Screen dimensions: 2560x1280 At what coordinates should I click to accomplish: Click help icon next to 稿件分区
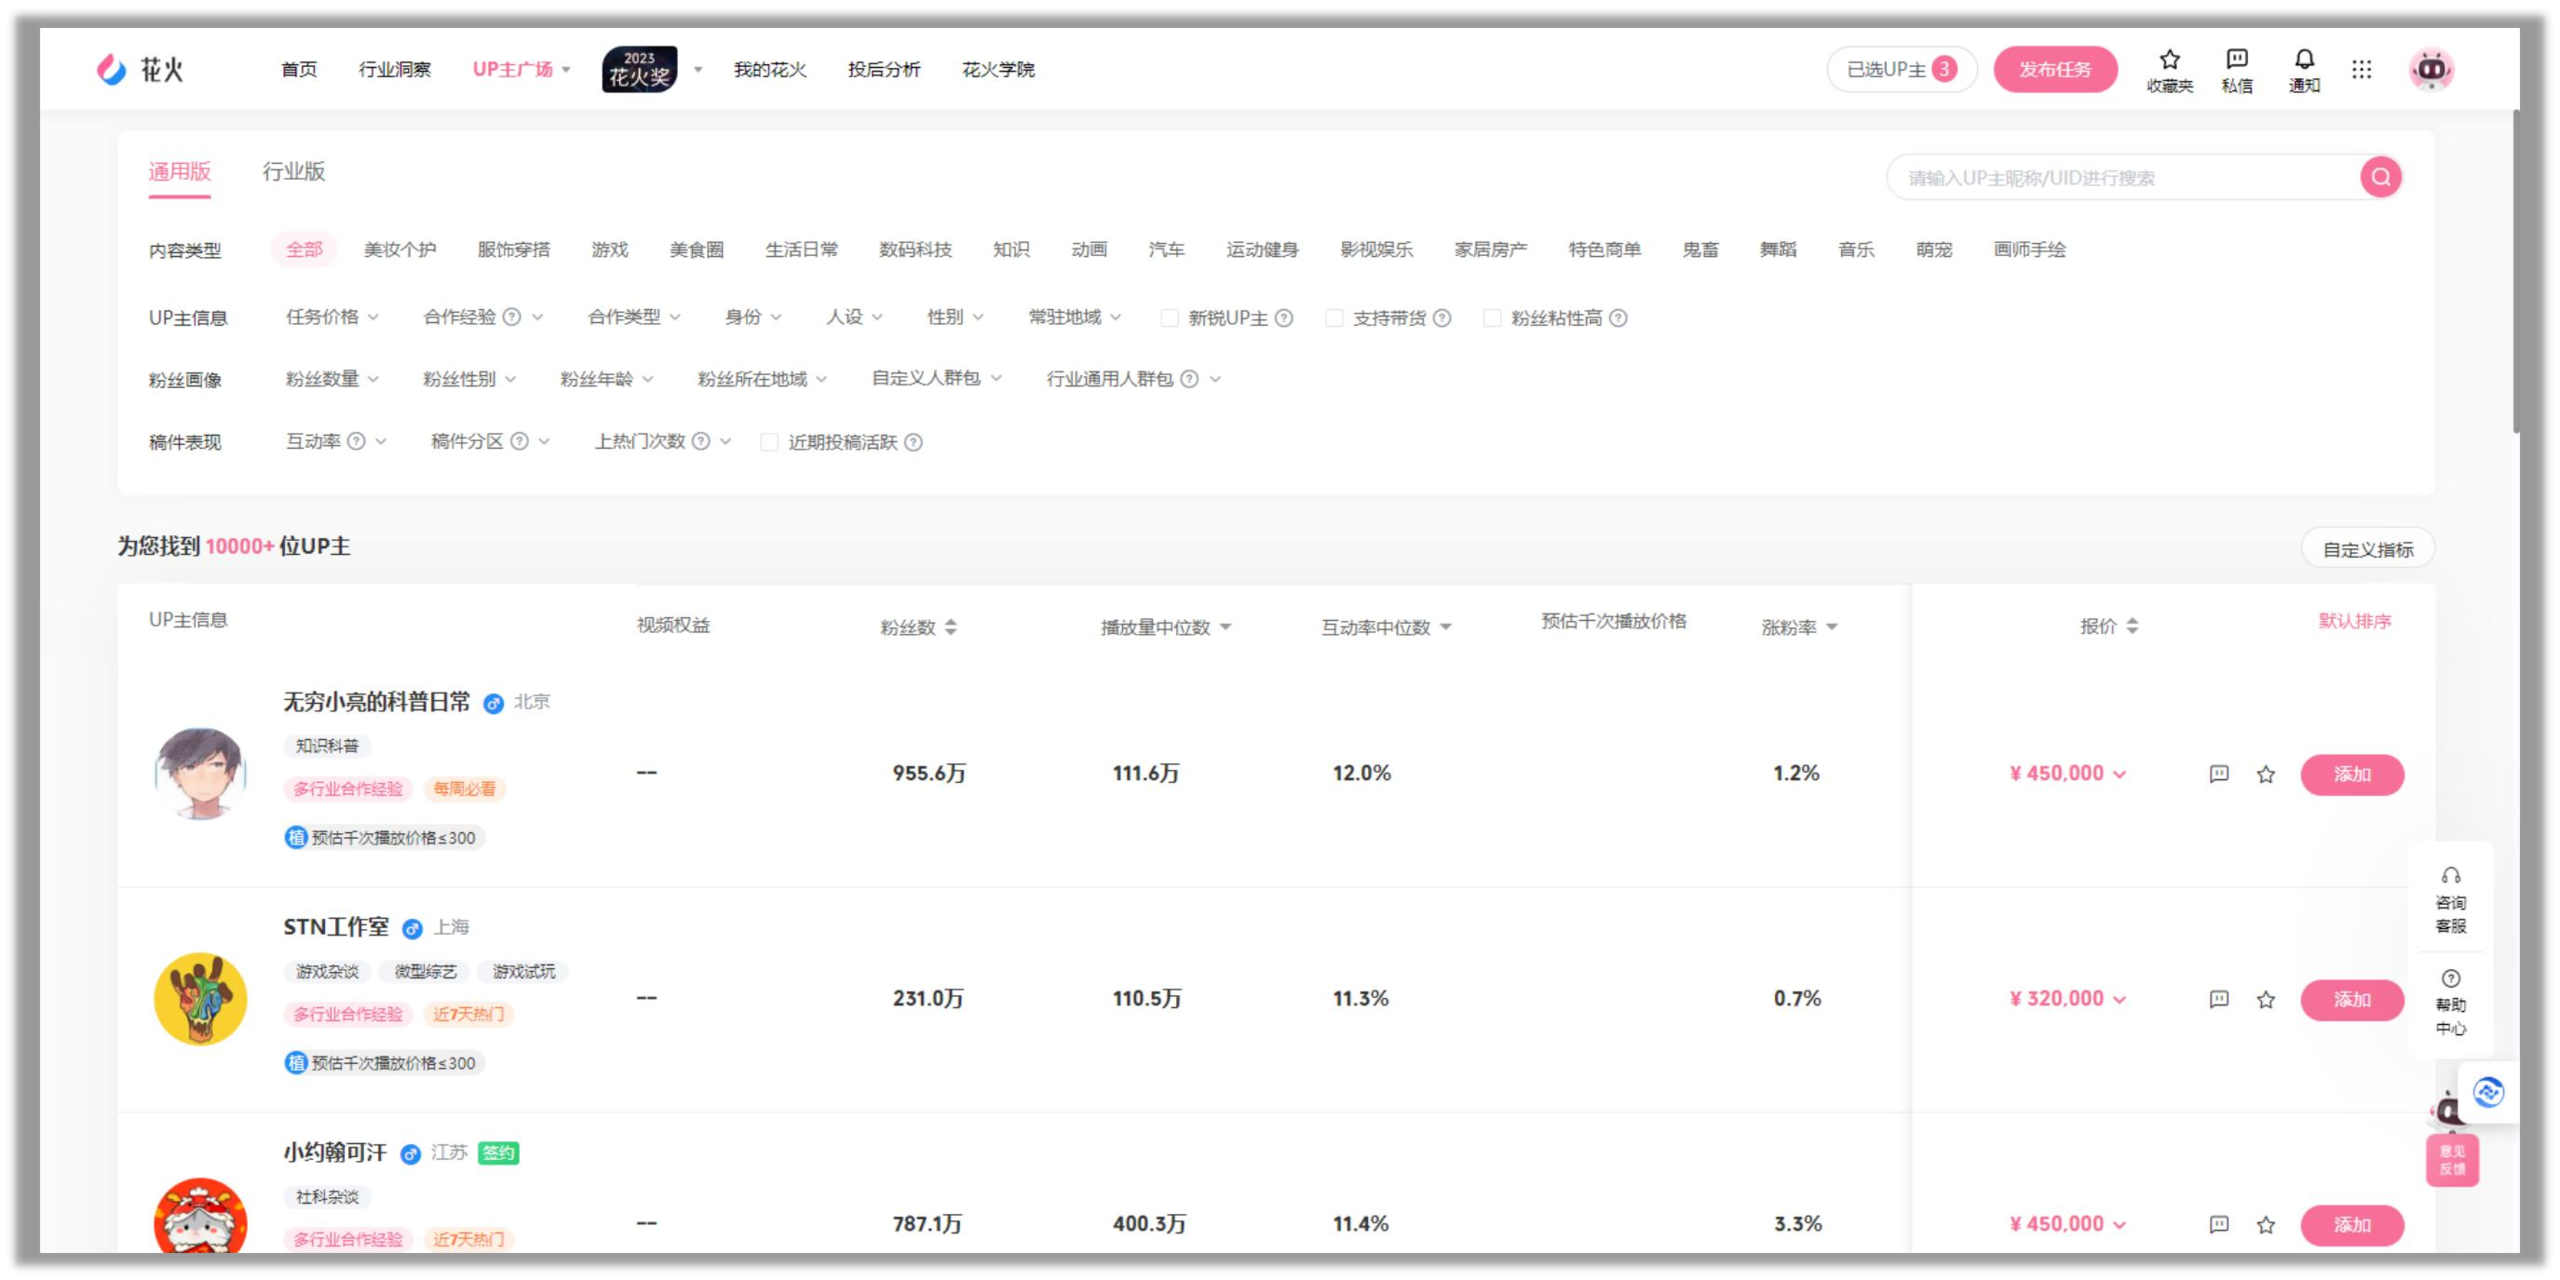pyautogui.click(x=519, y=441)
